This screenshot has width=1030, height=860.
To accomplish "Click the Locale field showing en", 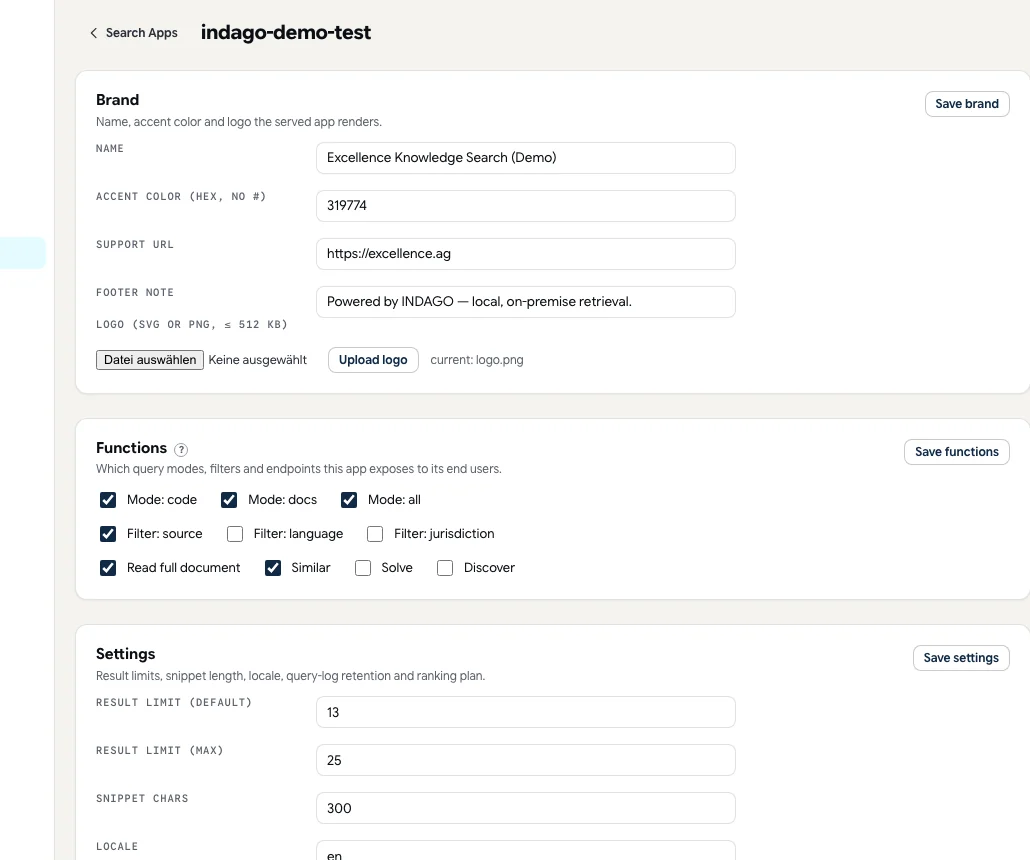I will coord(526,851).
